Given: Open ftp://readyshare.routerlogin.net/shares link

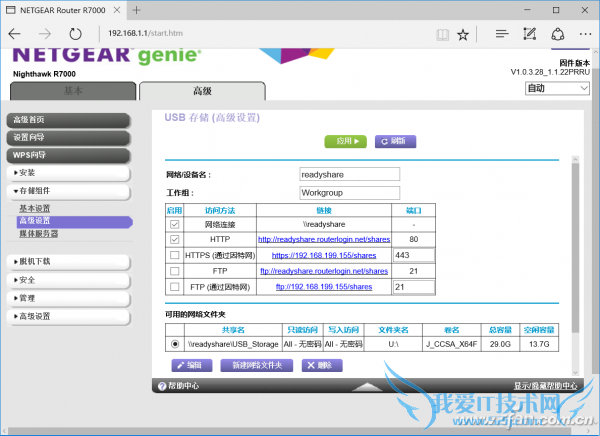Looking at the screenshot, I should coord(324,271).
